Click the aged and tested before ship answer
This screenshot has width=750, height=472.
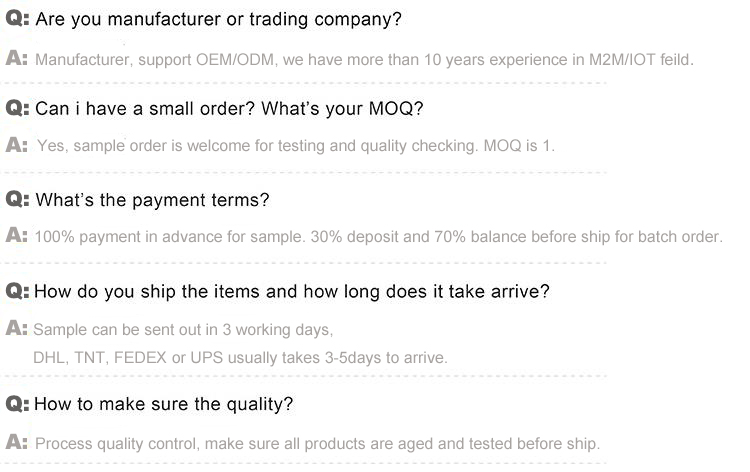[x=318, y=444]
